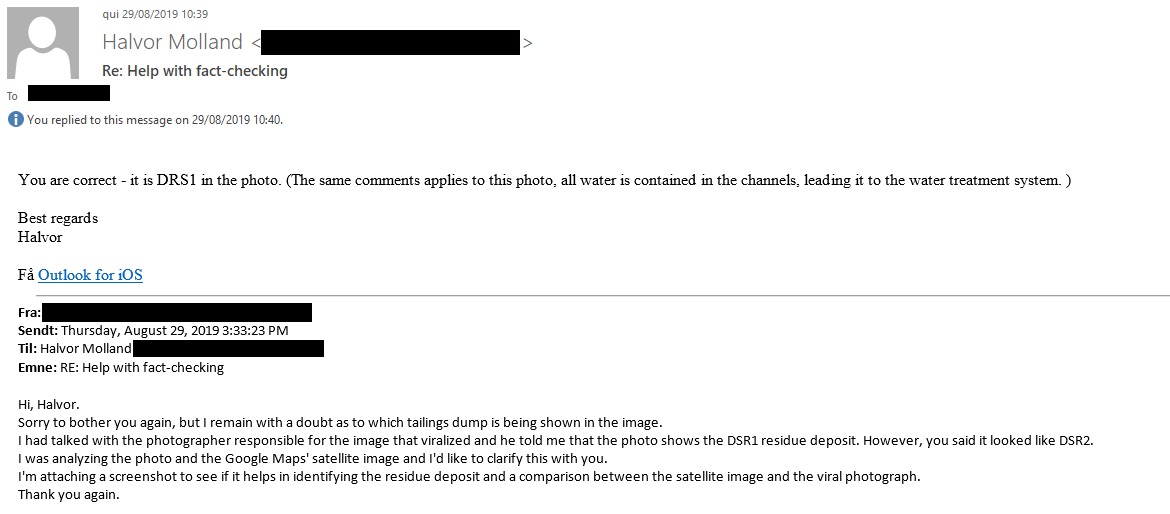
Task: Click subject line "Re: Help with fact-checking"
Action: 195,71
